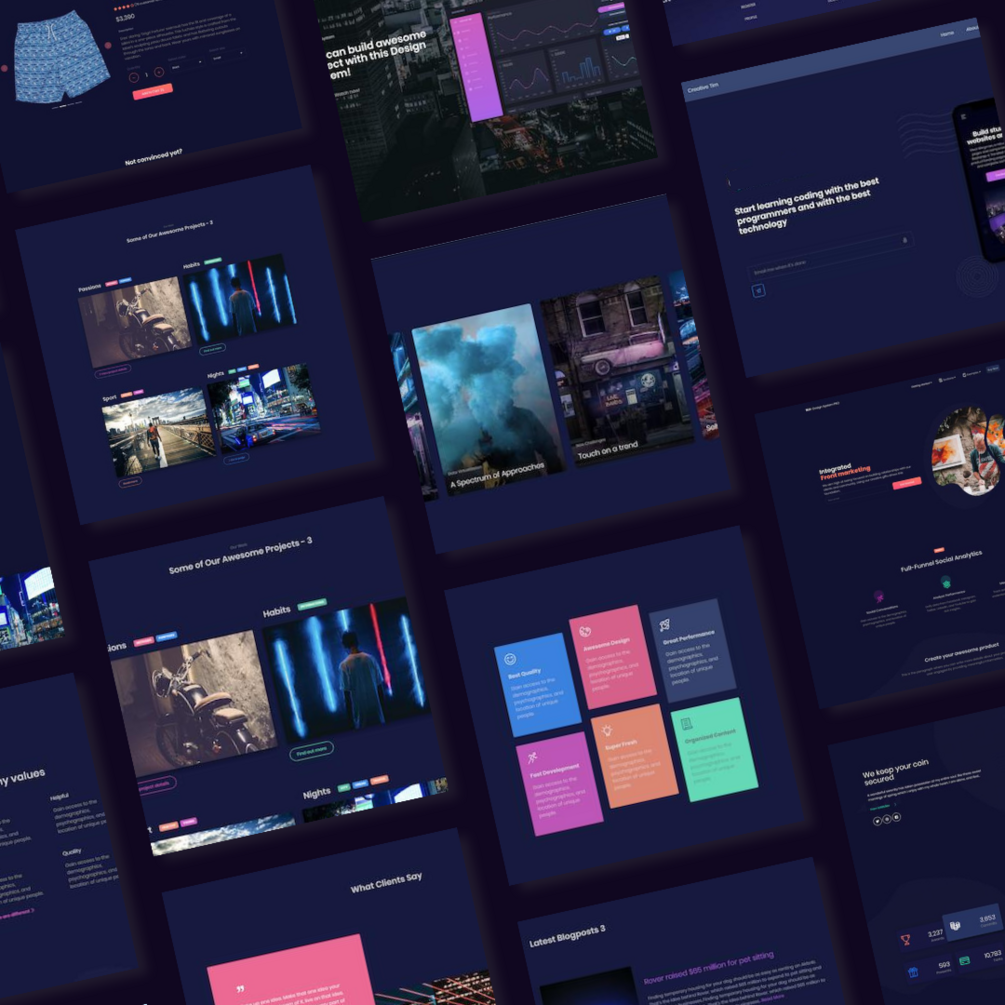Screen dimensions: 1005x1005
Task: Click the lightbulb icon on Super Fresh card
Action: [606, 730]
